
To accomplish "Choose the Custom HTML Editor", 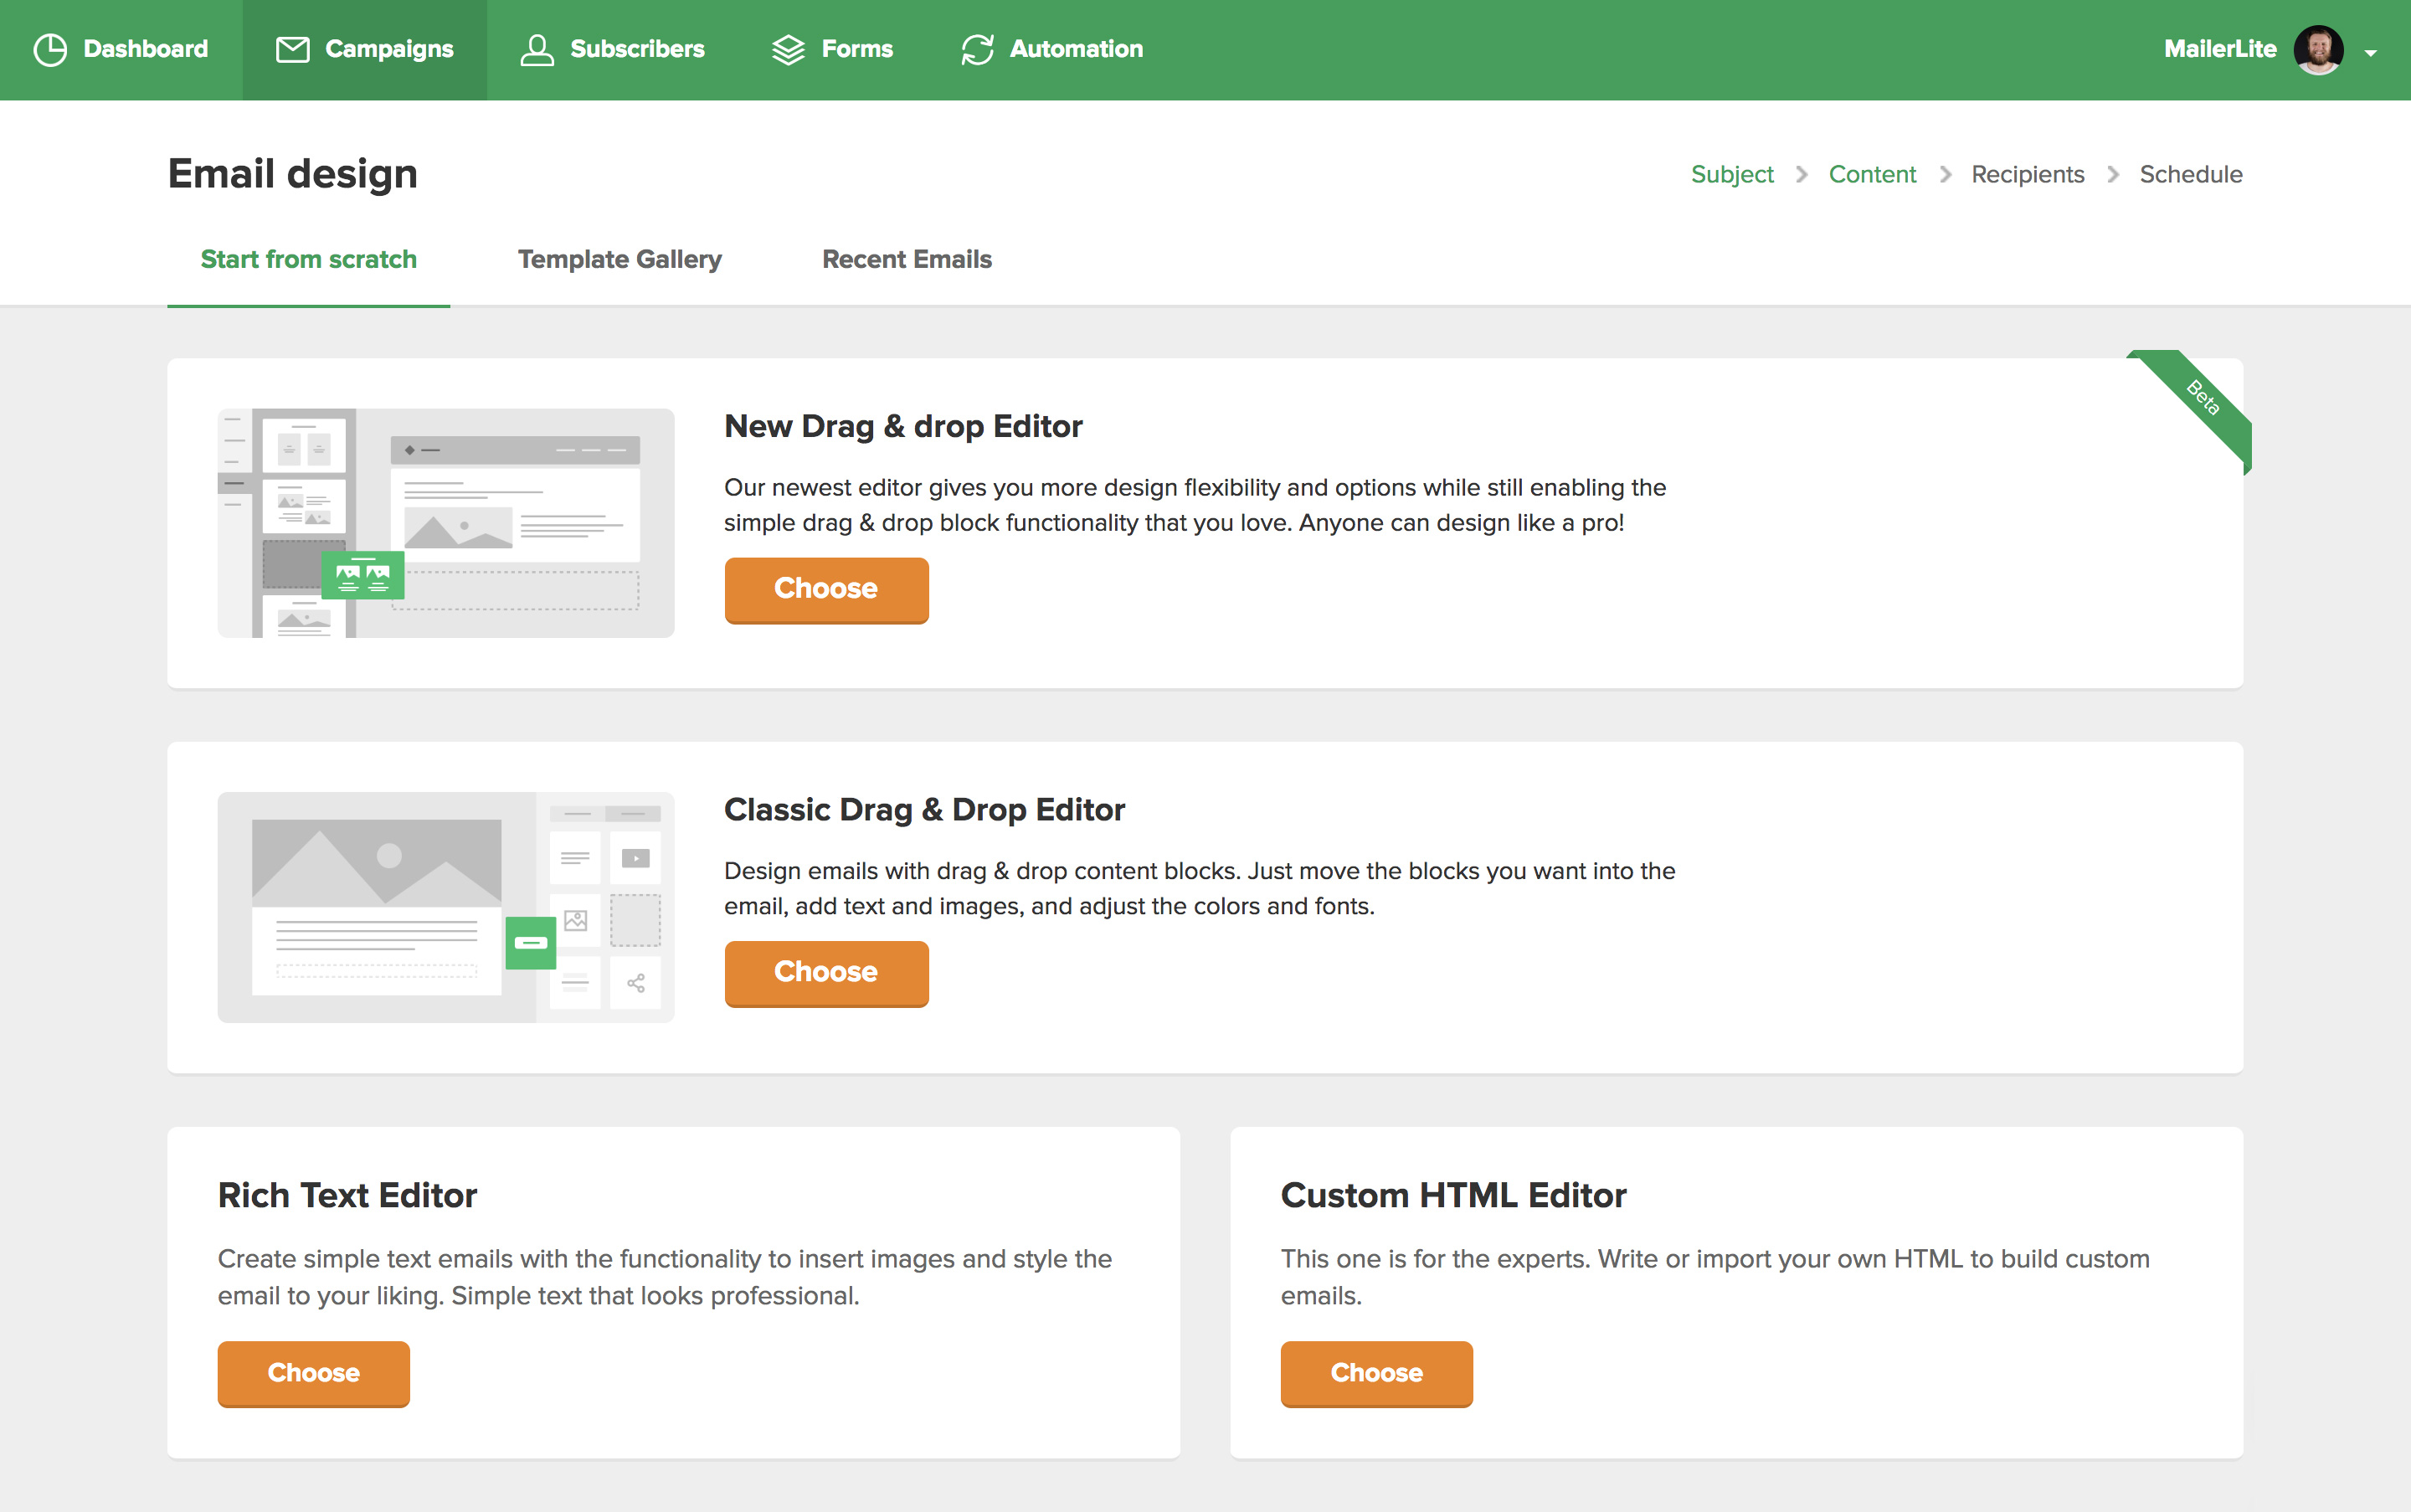I will tap(1376, 1373).
